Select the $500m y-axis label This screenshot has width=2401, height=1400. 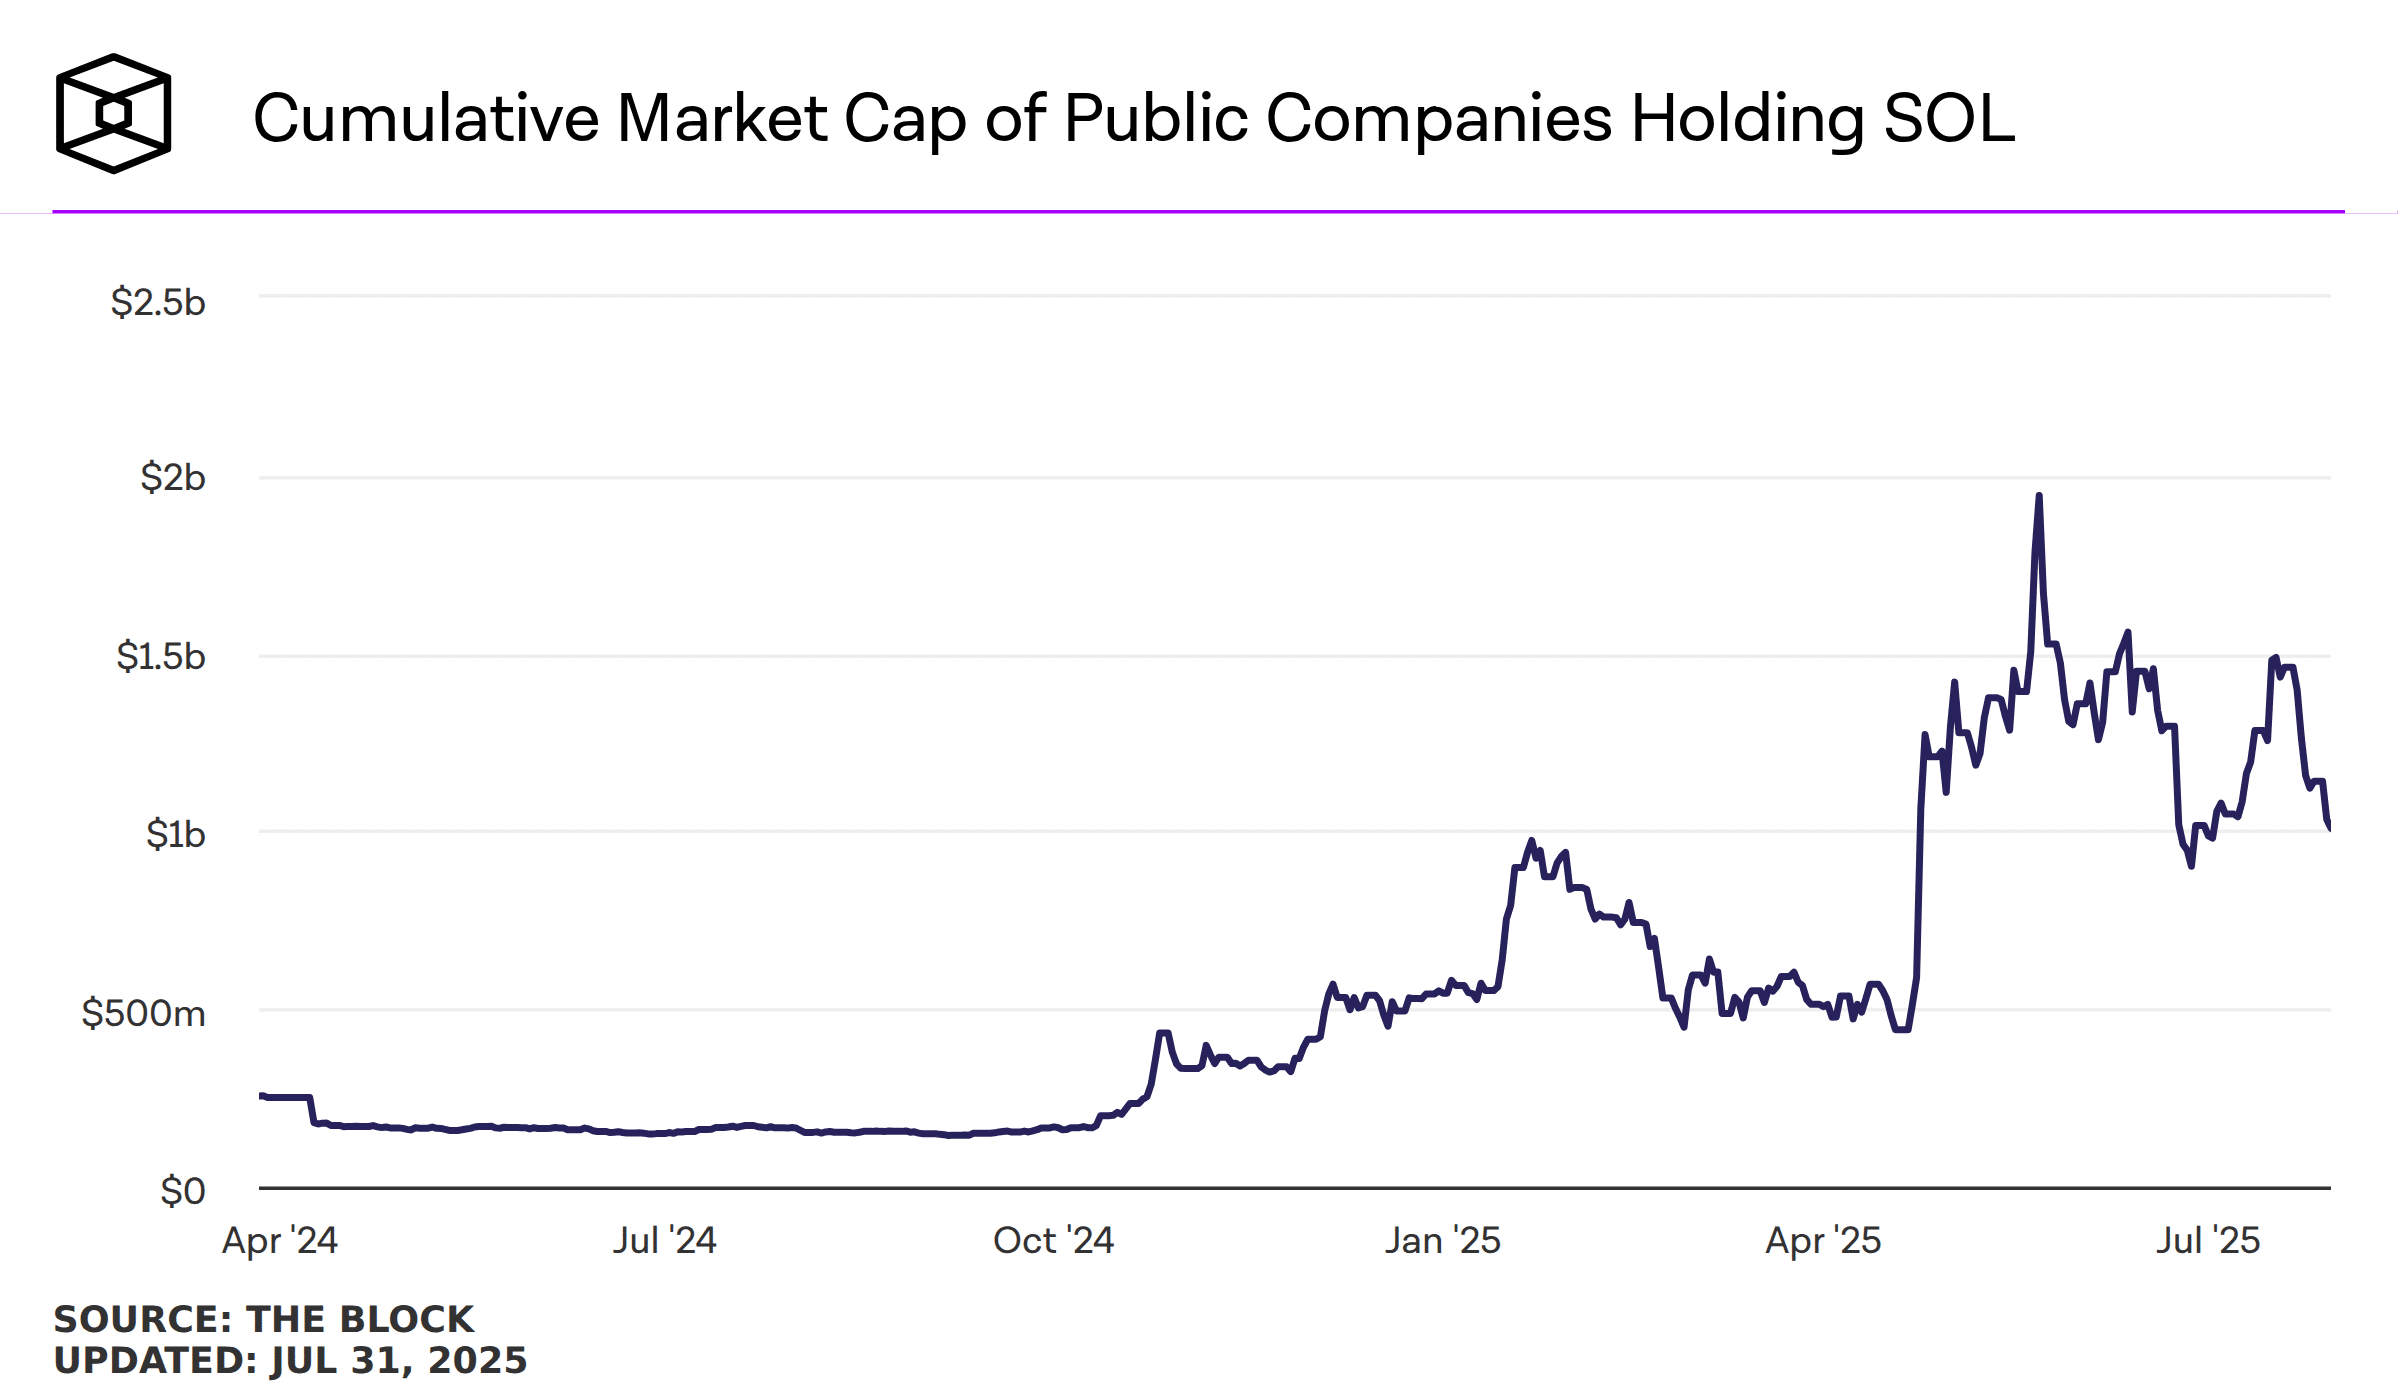point(144,1014)
